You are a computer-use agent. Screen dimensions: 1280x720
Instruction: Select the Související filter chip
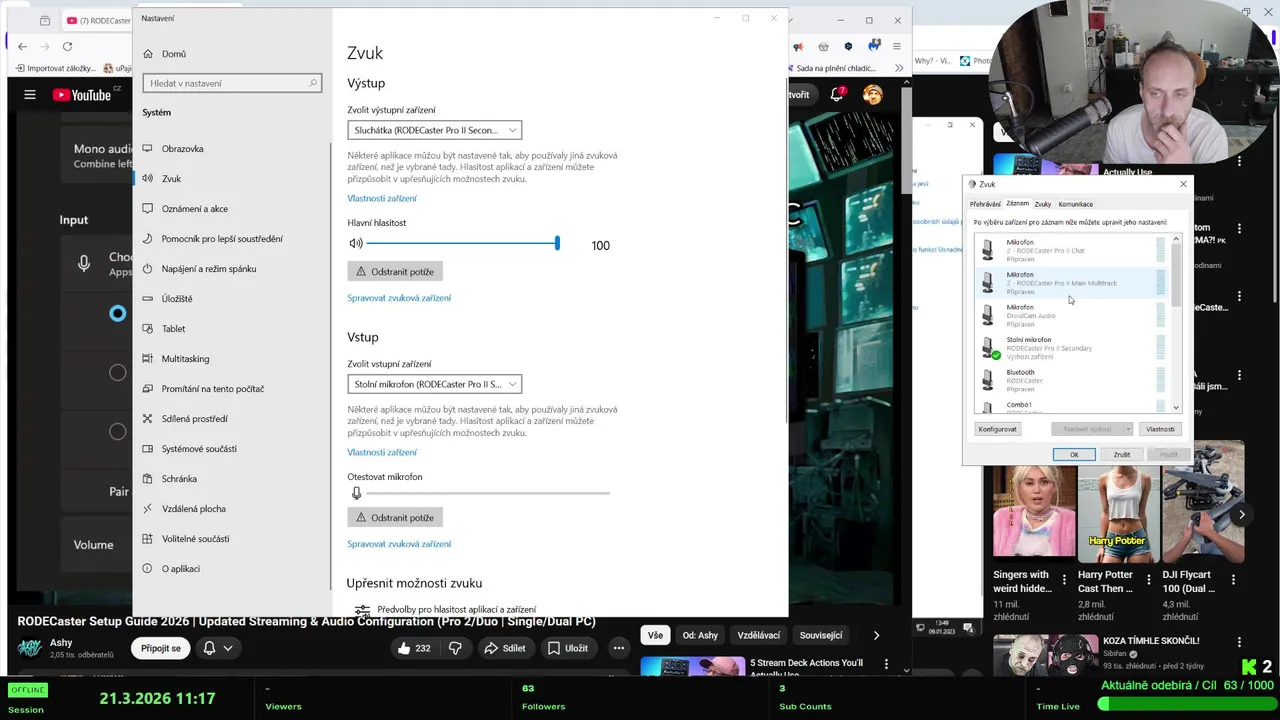point(821,635)
